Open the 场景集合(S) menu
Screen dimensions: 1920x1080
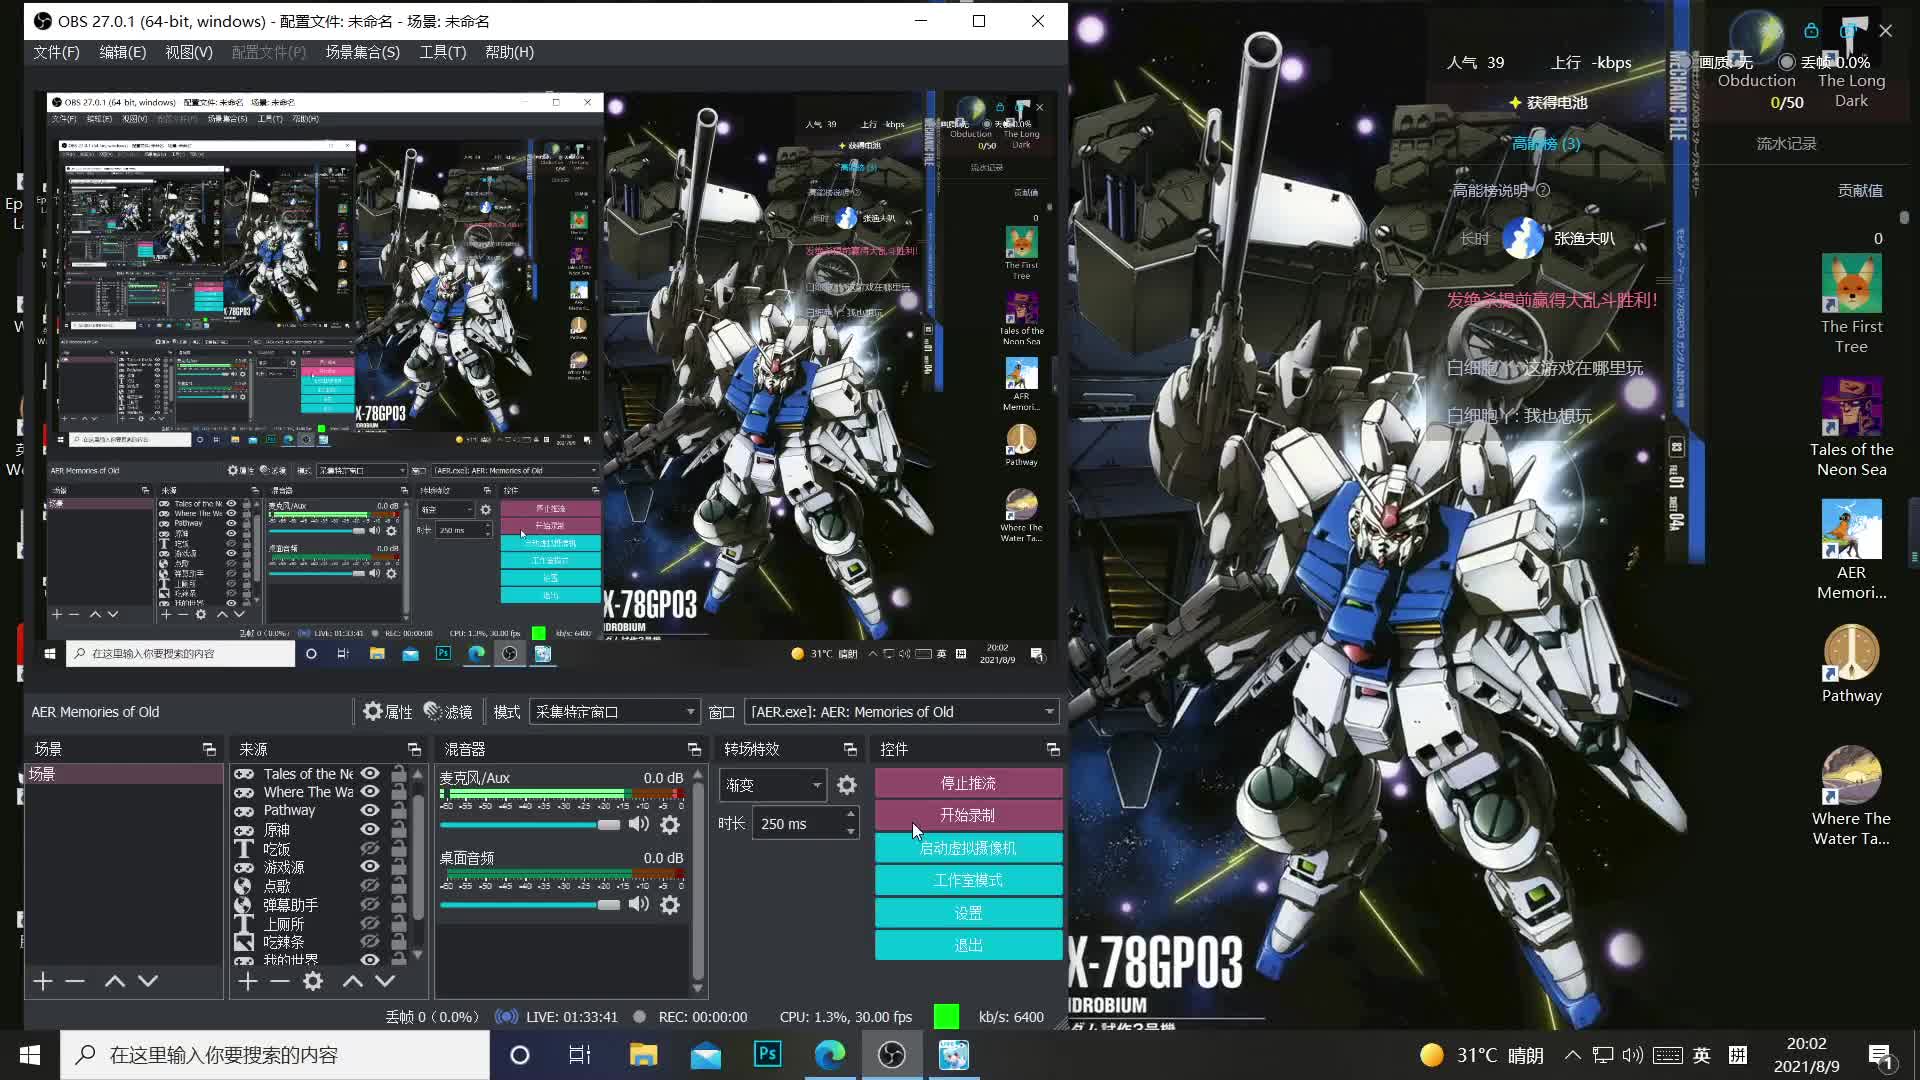362,52
